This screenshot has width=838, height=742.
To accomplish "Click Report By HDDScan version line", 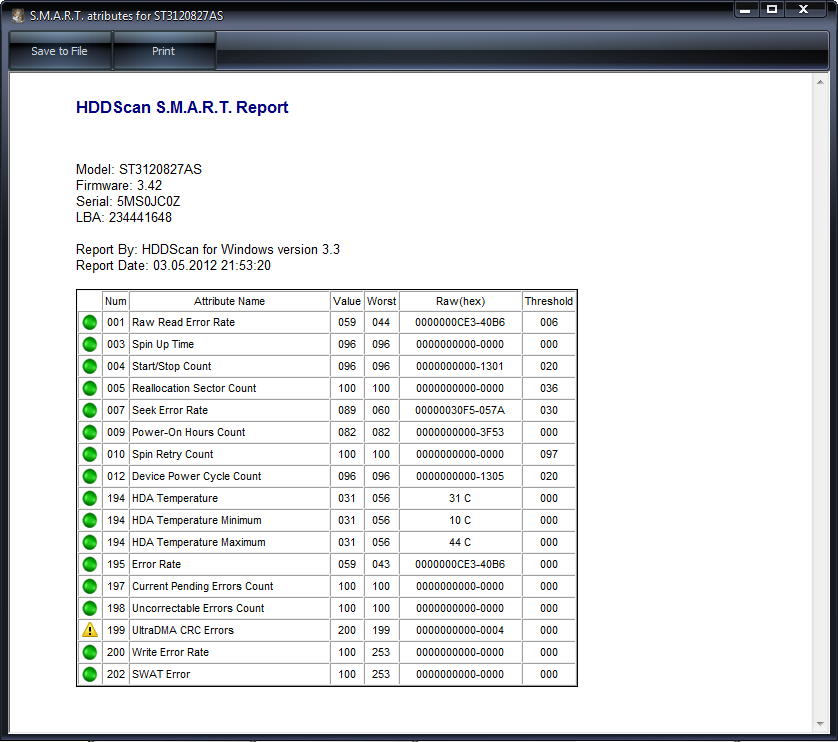I will point(208,250).
